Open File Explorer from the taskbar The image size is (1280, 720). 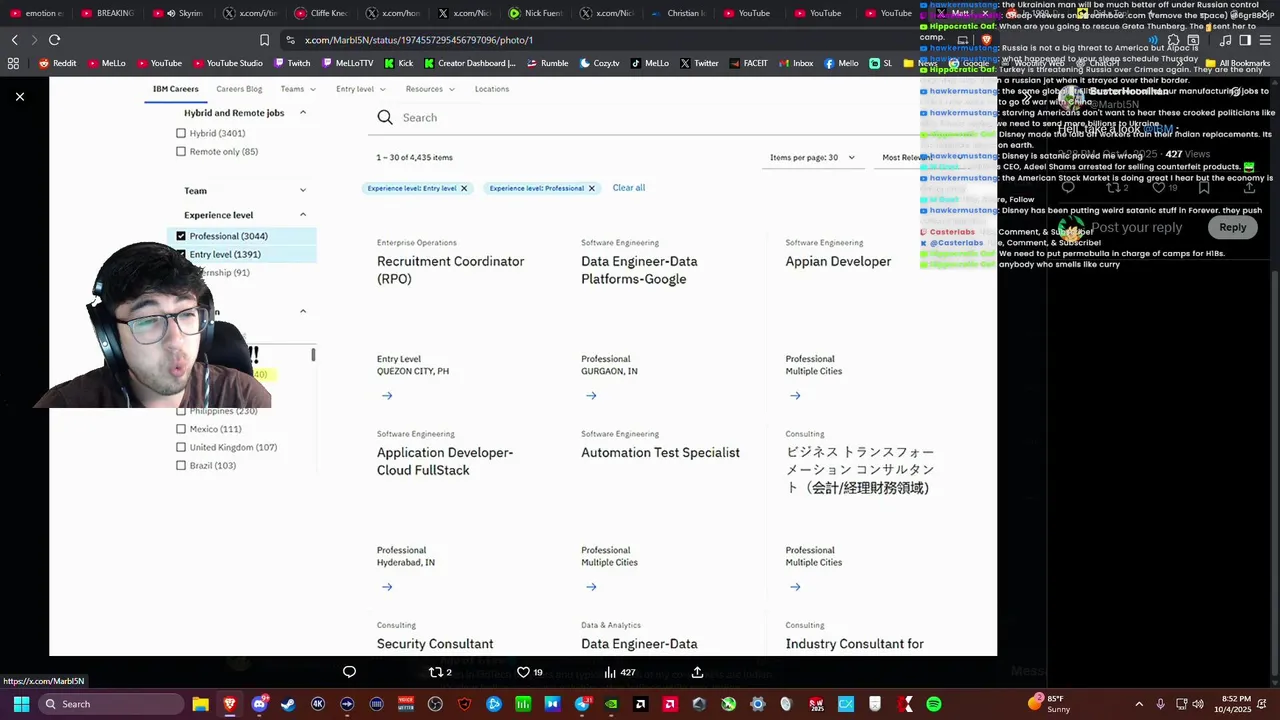(x=200, y=704)
